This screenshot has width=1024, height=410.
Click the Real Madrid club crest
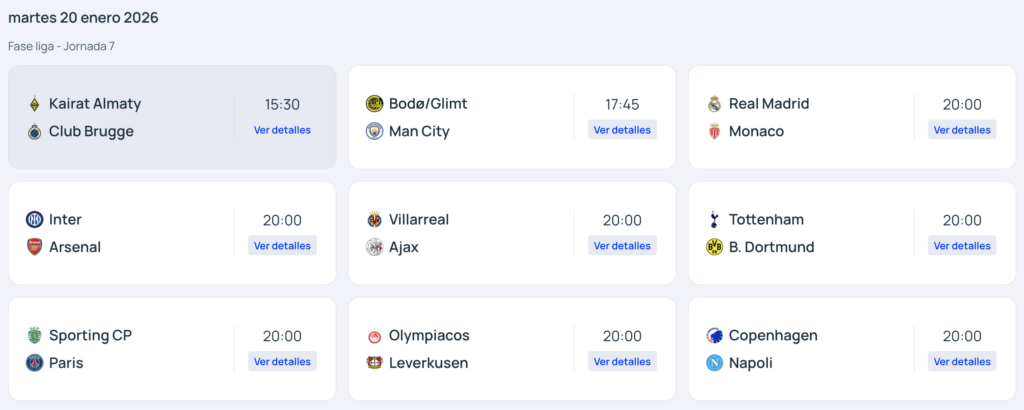[x=715, y=104]
